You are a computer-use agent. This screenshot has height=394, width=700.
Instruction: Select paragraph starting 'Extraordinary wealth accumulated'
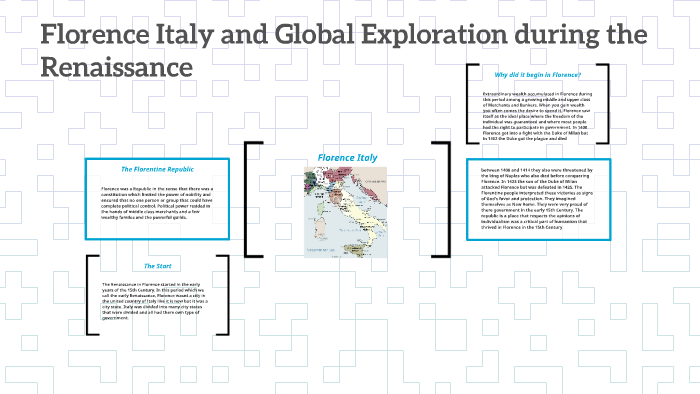538,116
